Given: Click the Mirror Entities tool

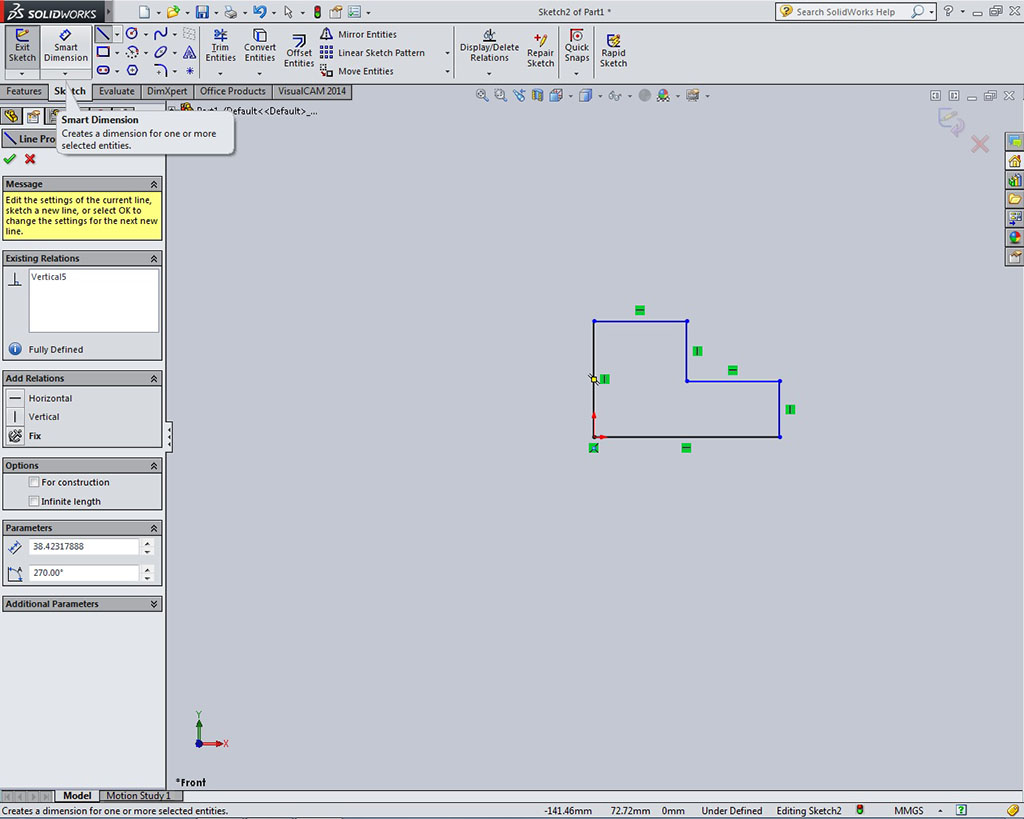Looking at the screenshot, I should (366, 34).
